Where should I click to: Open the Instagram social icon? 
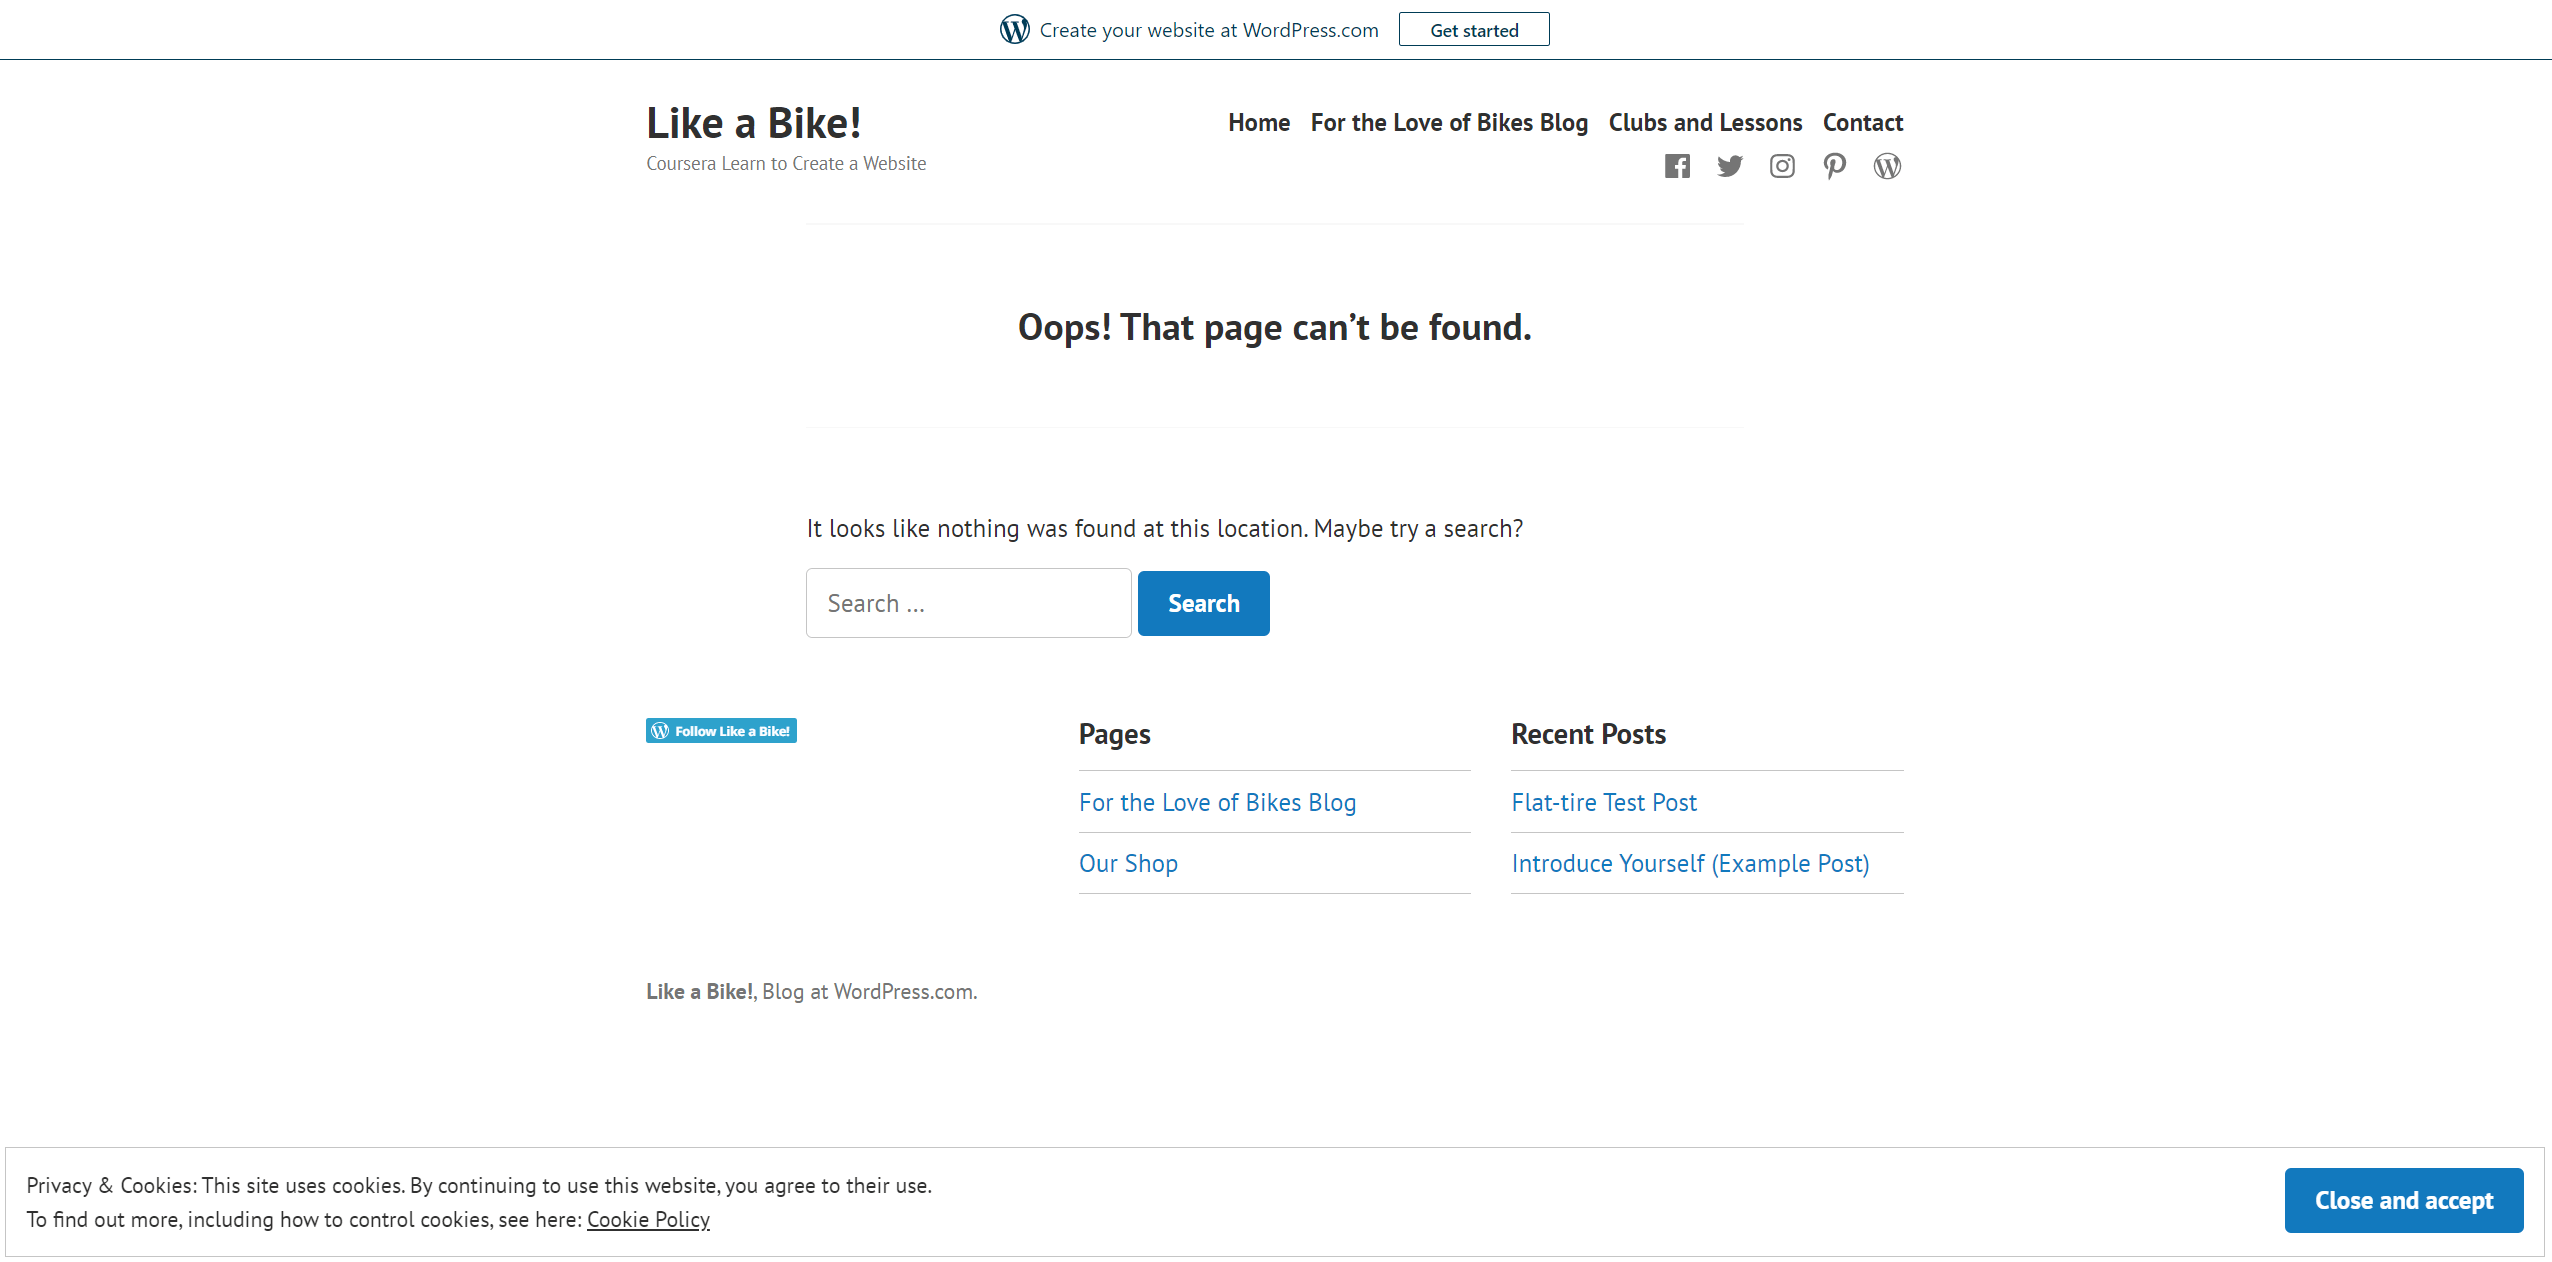pyautogui.click(x=1782, y=166)
